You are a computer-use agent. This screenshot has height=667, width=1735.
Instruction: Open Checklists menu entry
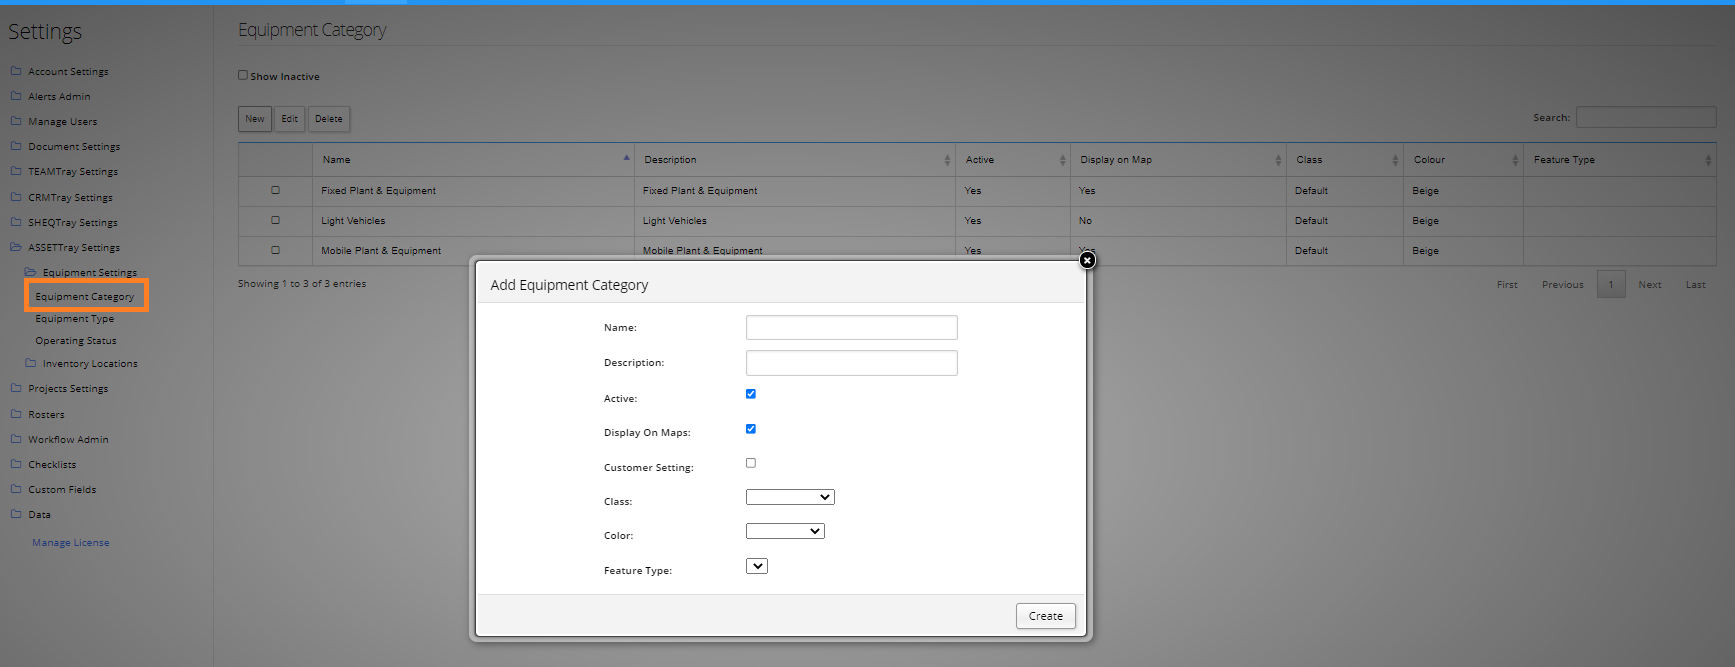(x=52, y=465)
